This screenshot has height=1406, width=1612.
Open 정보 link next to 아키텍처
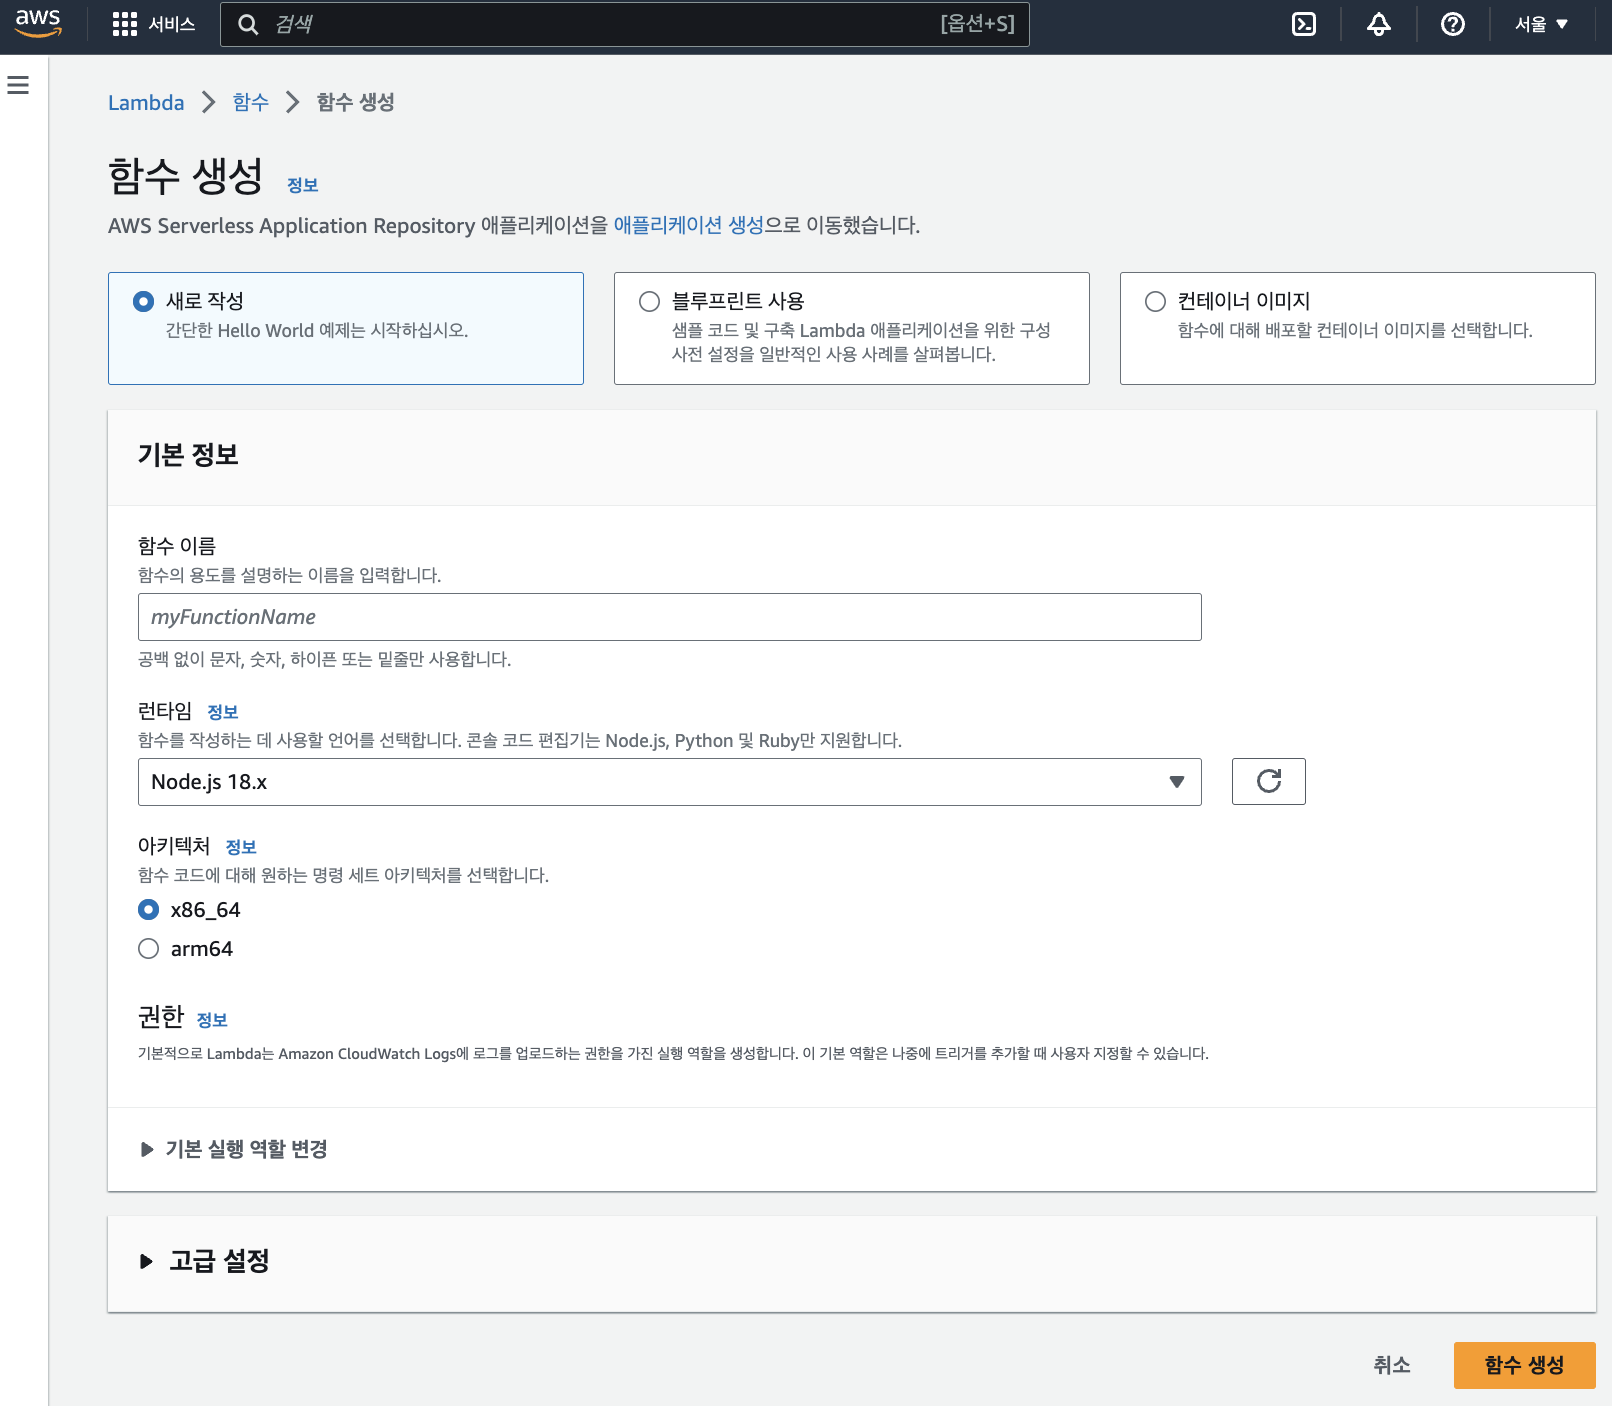(241, 847)
